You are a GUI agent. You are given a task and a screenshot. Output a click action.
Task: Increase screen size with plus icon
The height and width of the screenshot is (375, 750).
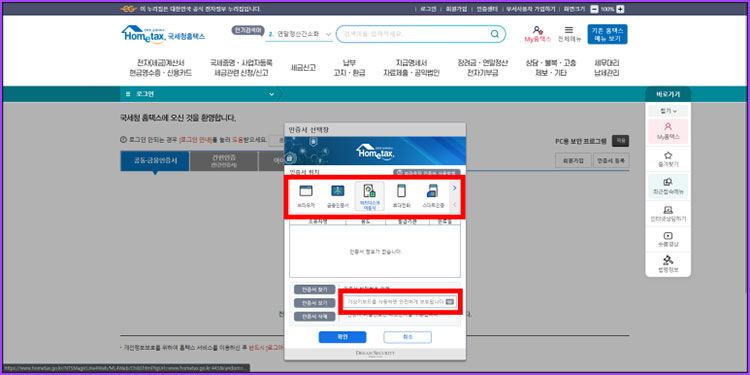[x=620, y=9]
